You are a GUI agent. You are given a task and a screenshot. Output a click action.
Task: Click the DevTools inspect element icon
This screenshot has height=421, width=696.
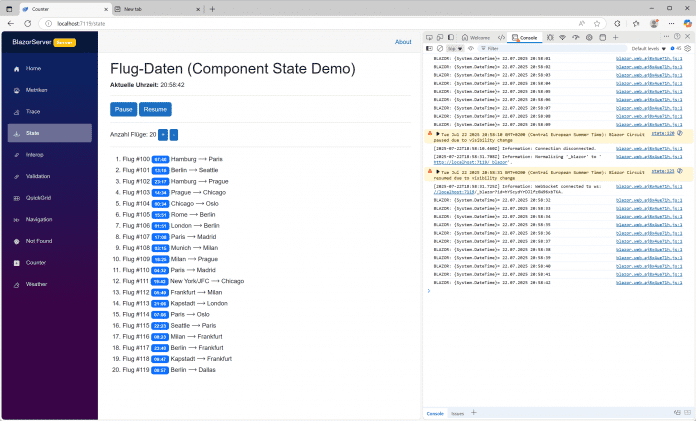point(429,37)
